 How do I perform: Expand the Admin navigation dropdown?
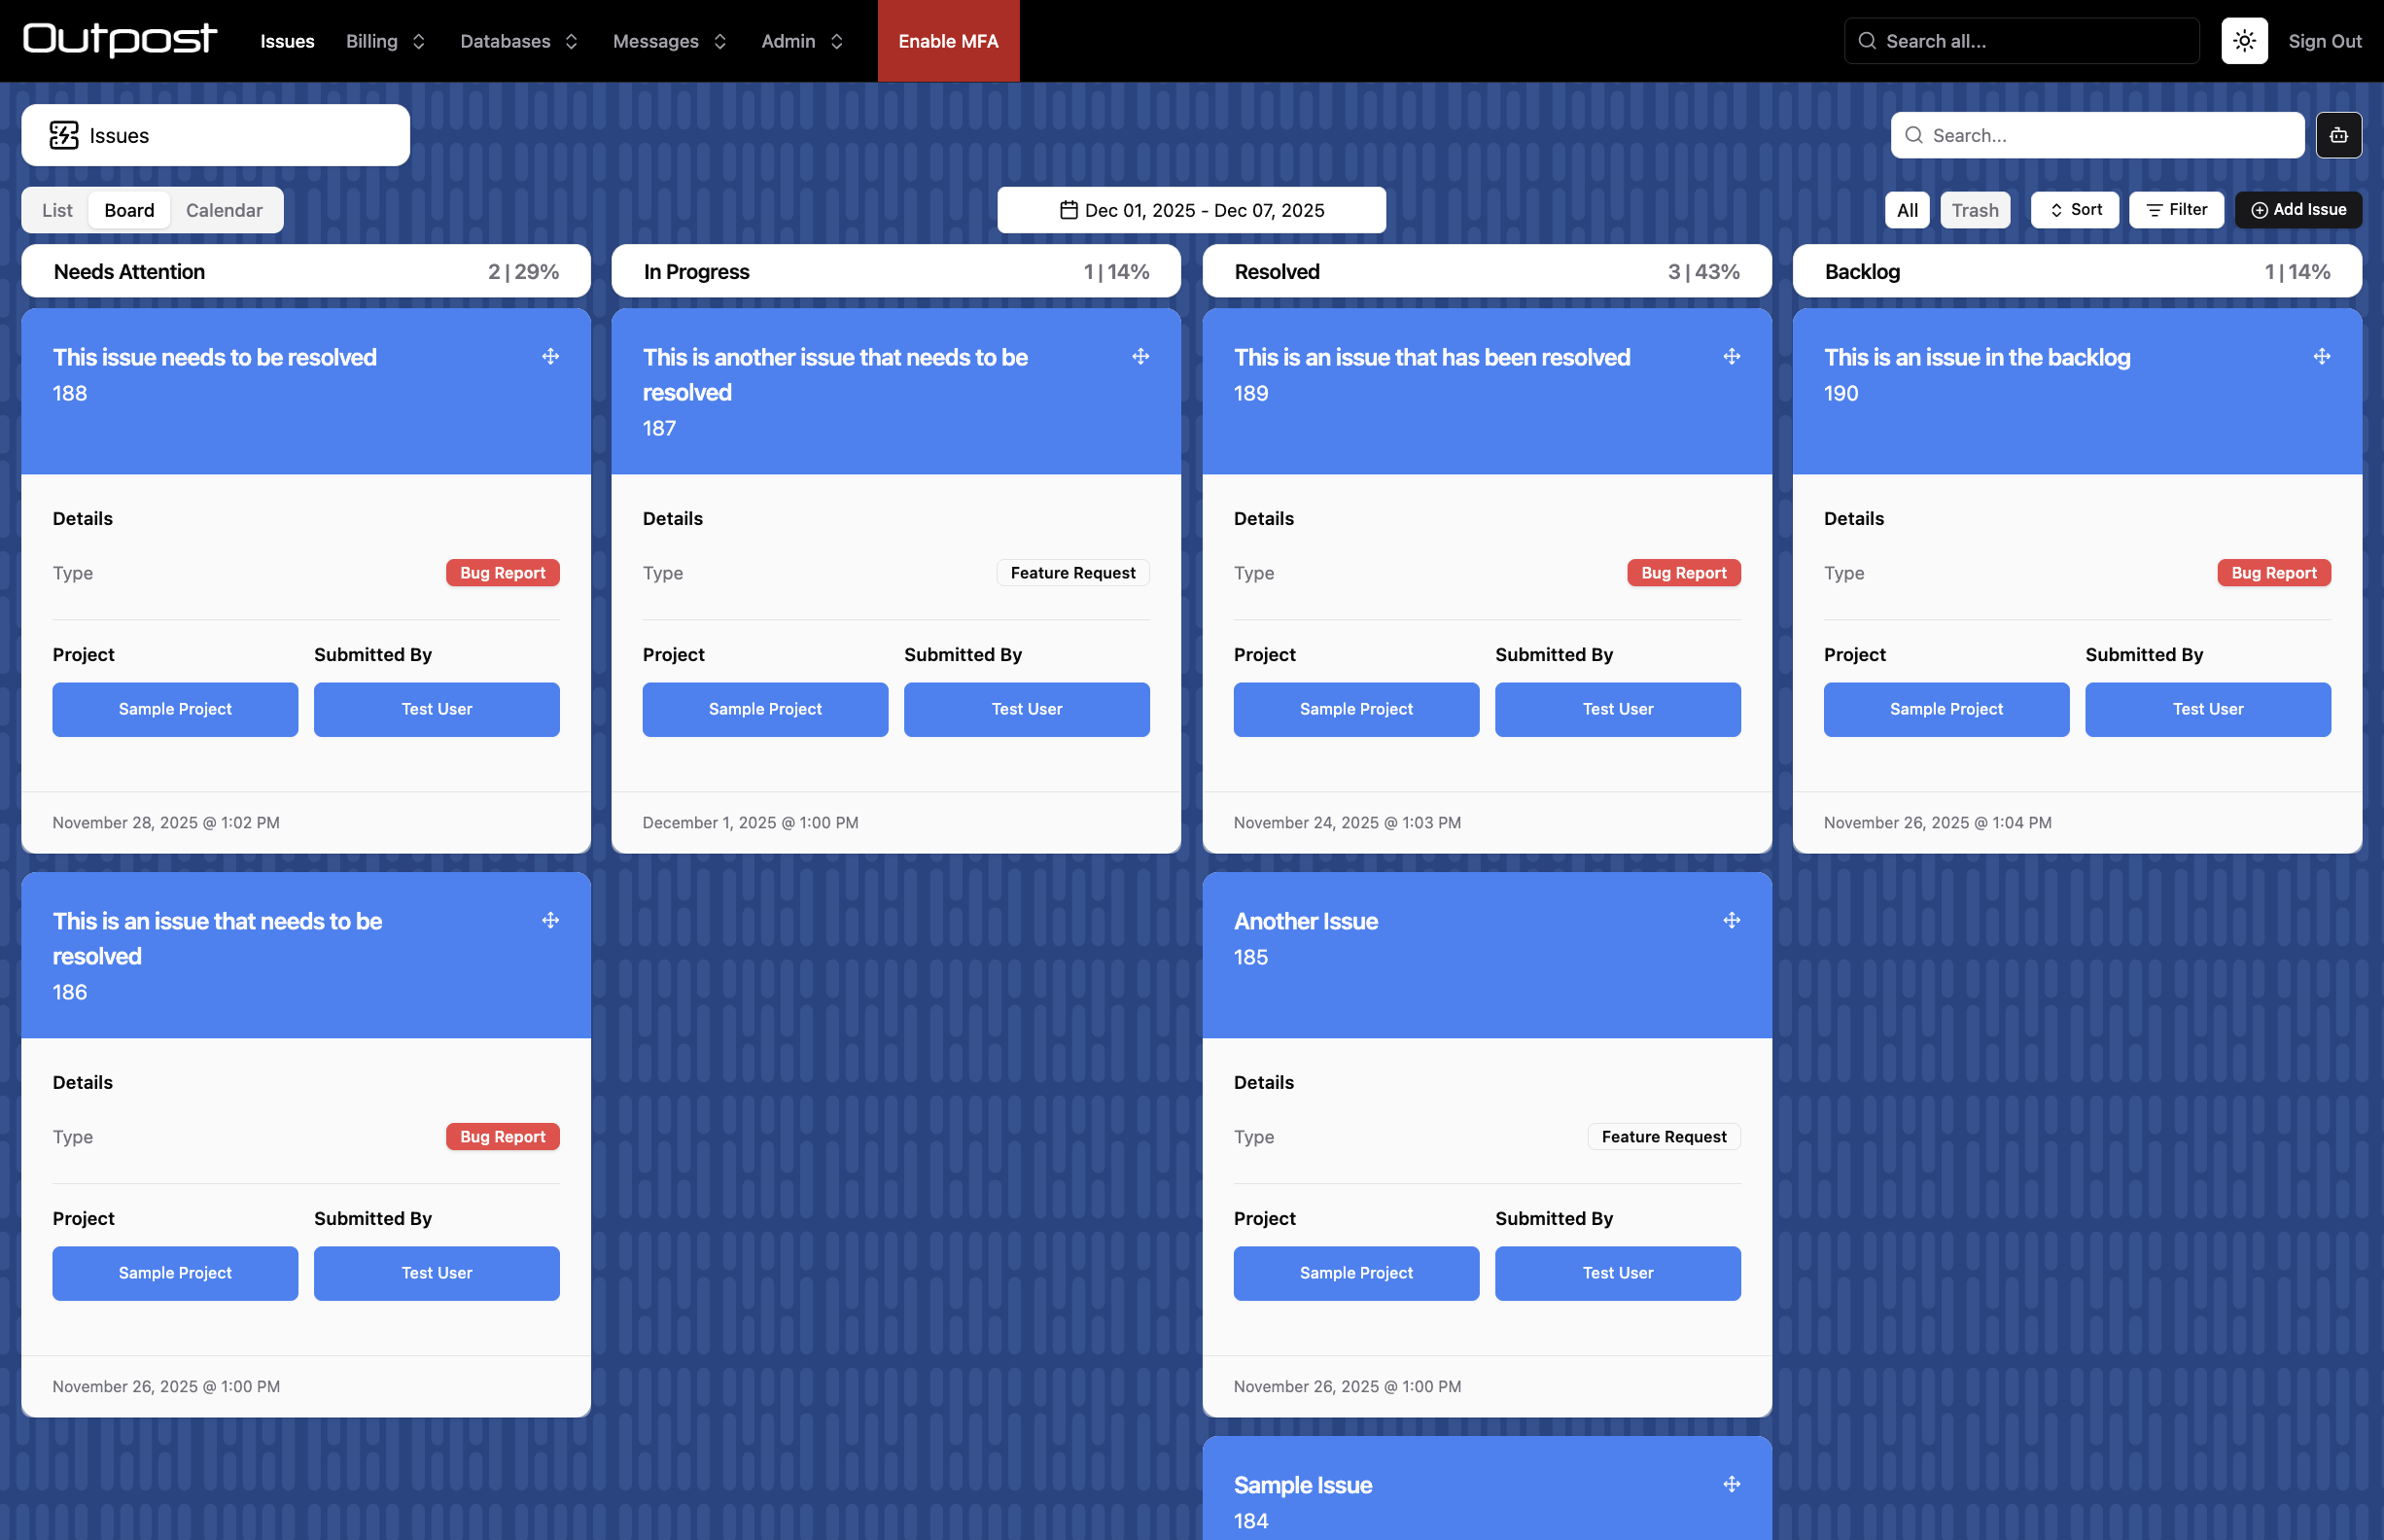(802, 41)
